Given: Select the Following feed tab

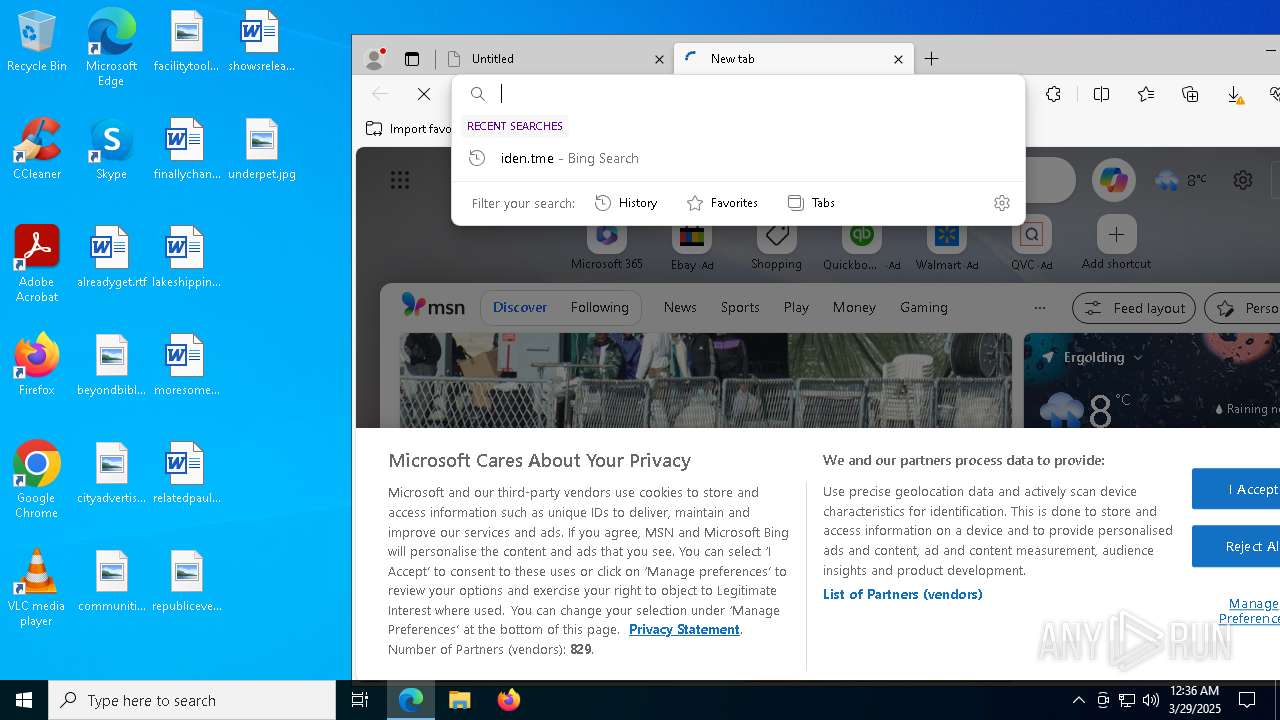Looking at the screenshot, I should pyautogui.click(x=600, y=308).
